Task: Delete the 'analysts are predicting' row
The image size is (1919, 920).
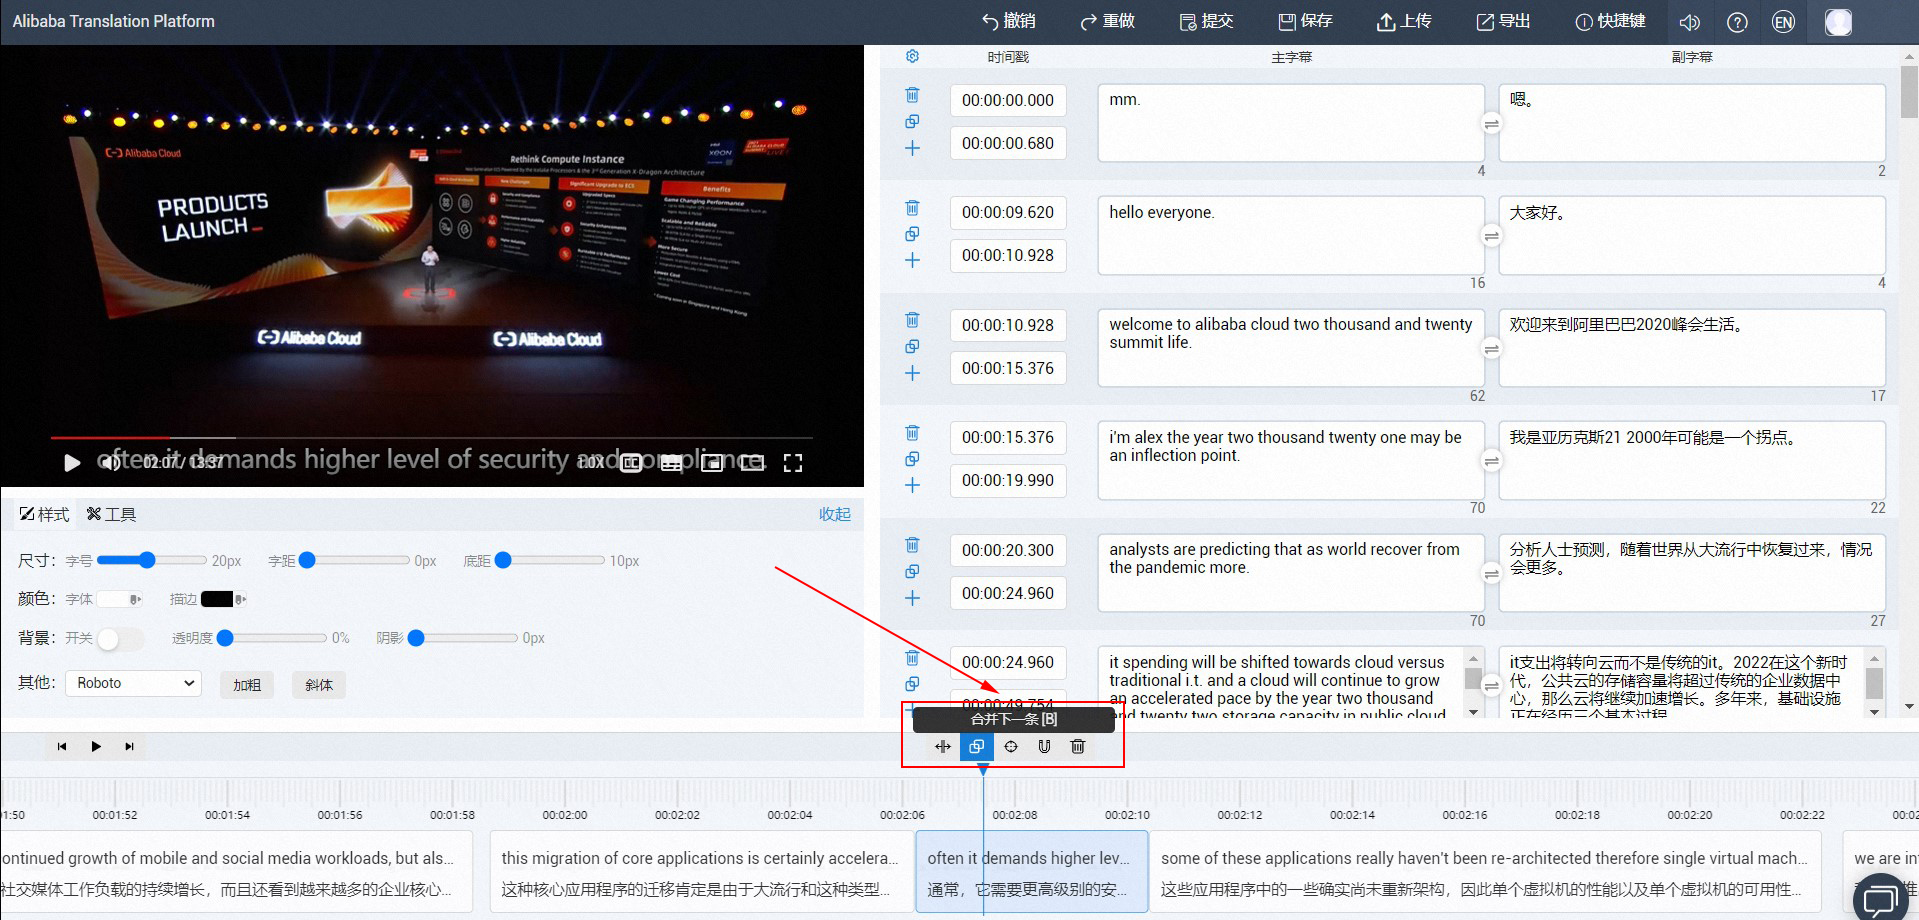Action: (x=912, y=545)
